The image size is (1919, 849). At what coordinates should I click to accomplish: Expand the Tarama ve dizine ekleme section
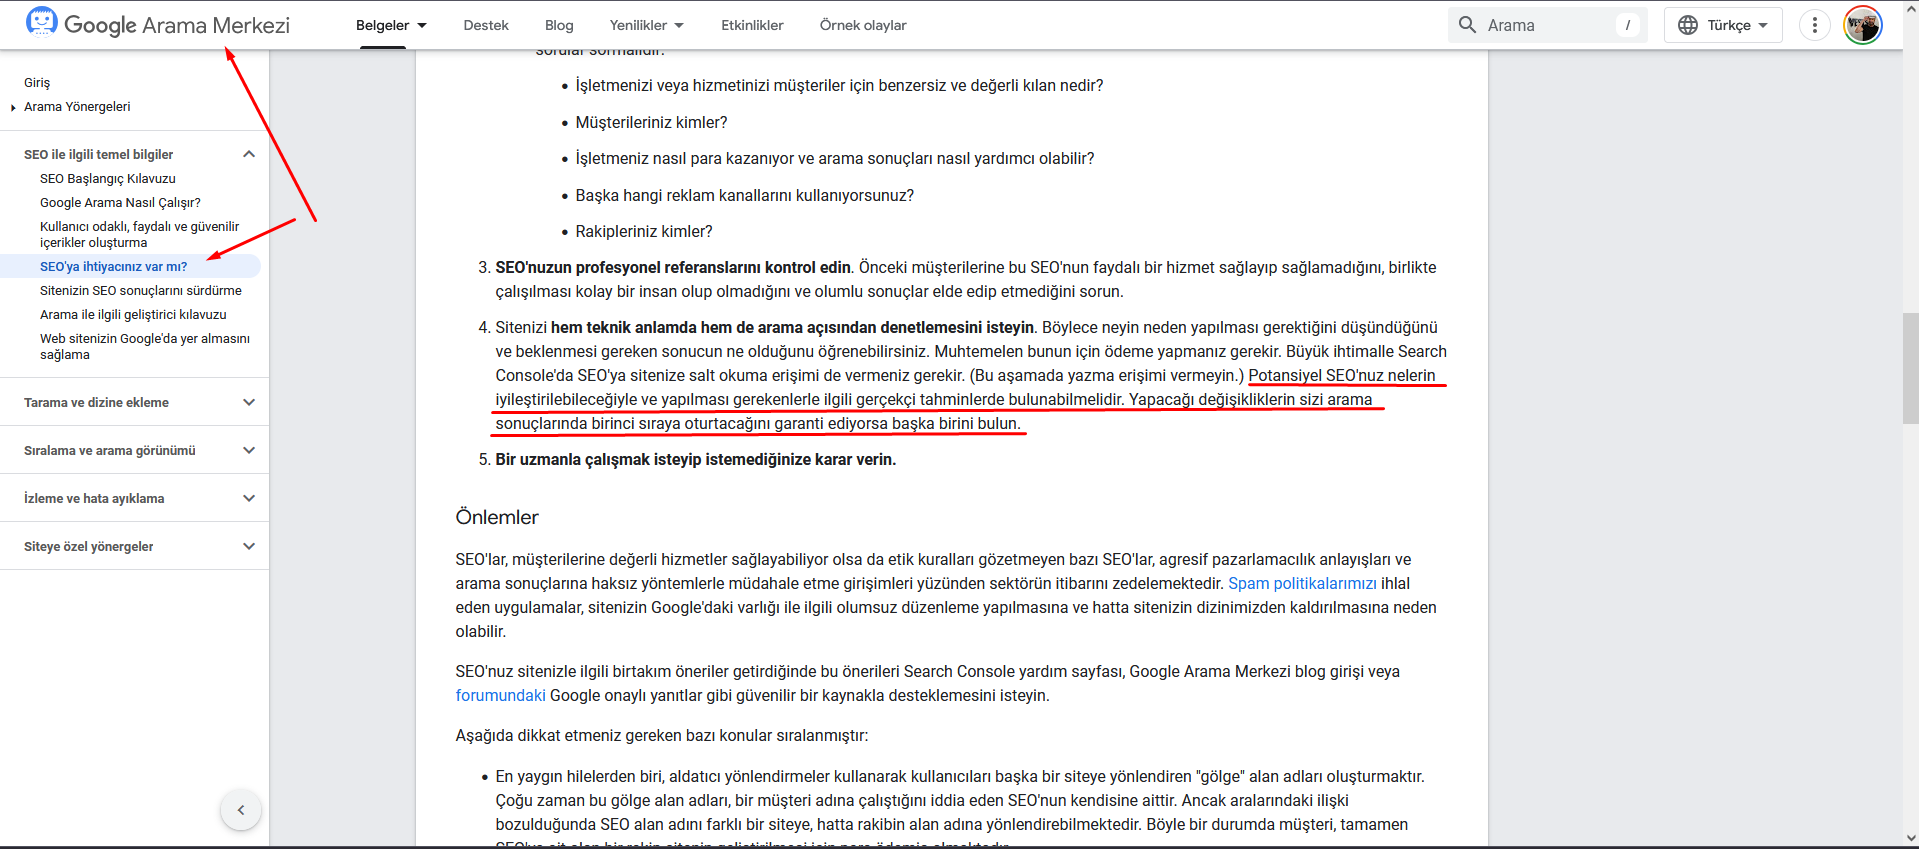point(249,402)
